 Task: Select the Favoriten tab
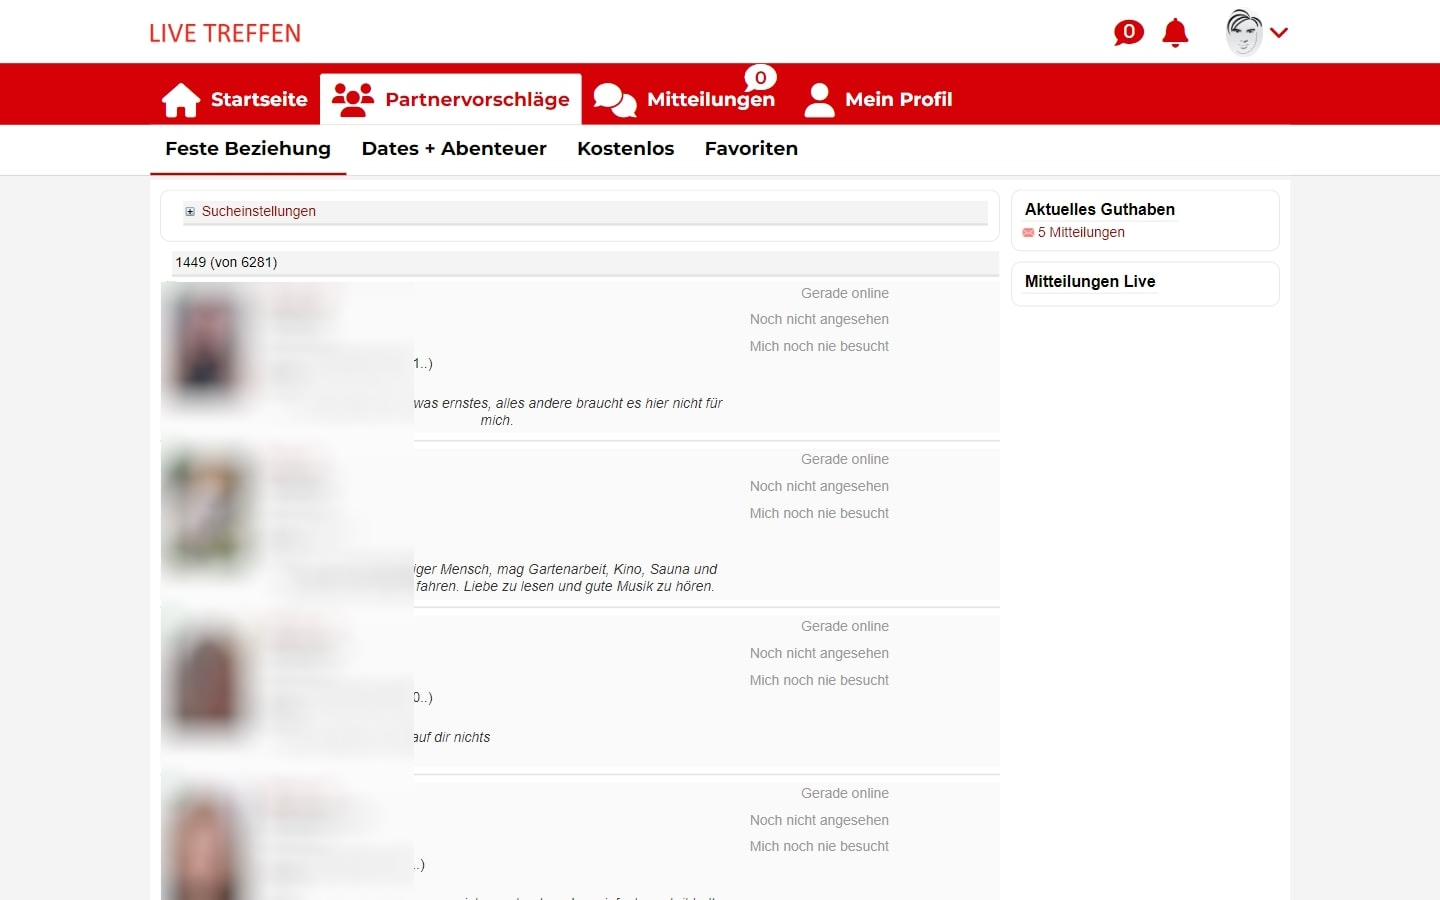pyautogui.click(x=751, y=148)
